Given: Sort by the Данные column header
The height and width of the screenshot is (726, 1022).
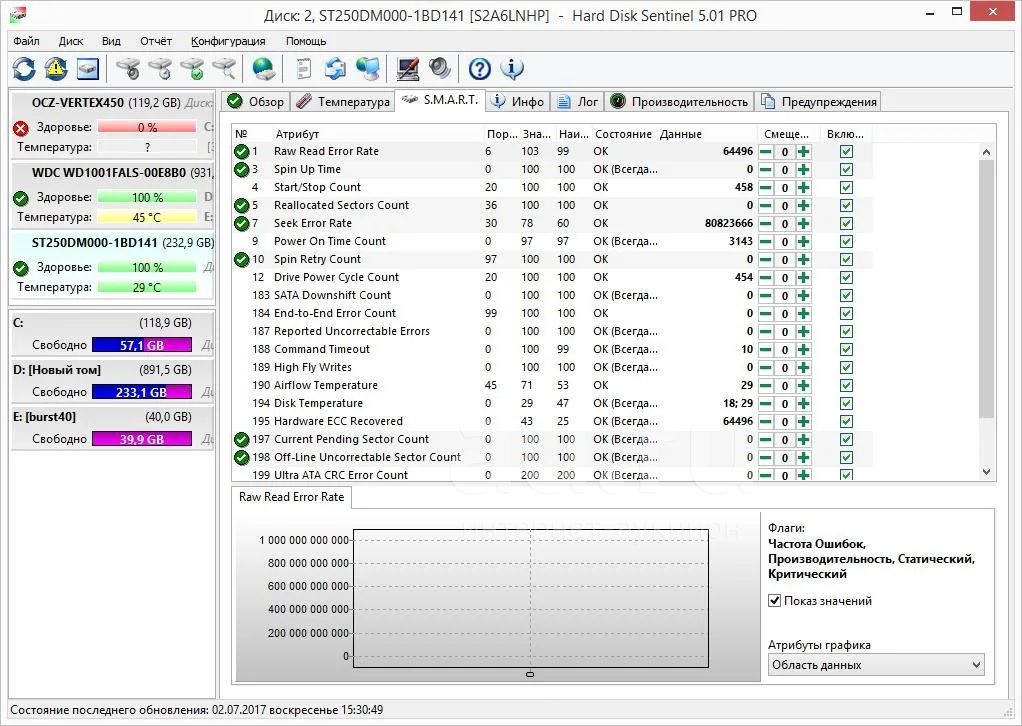Looking at the screenshot, I should (x=680, y=134).
